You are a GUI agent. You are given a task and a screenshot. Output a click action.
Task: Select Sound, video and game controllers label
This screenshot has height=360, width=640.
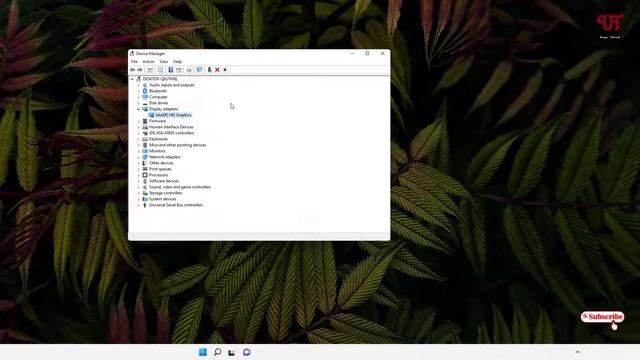point(180,187)
